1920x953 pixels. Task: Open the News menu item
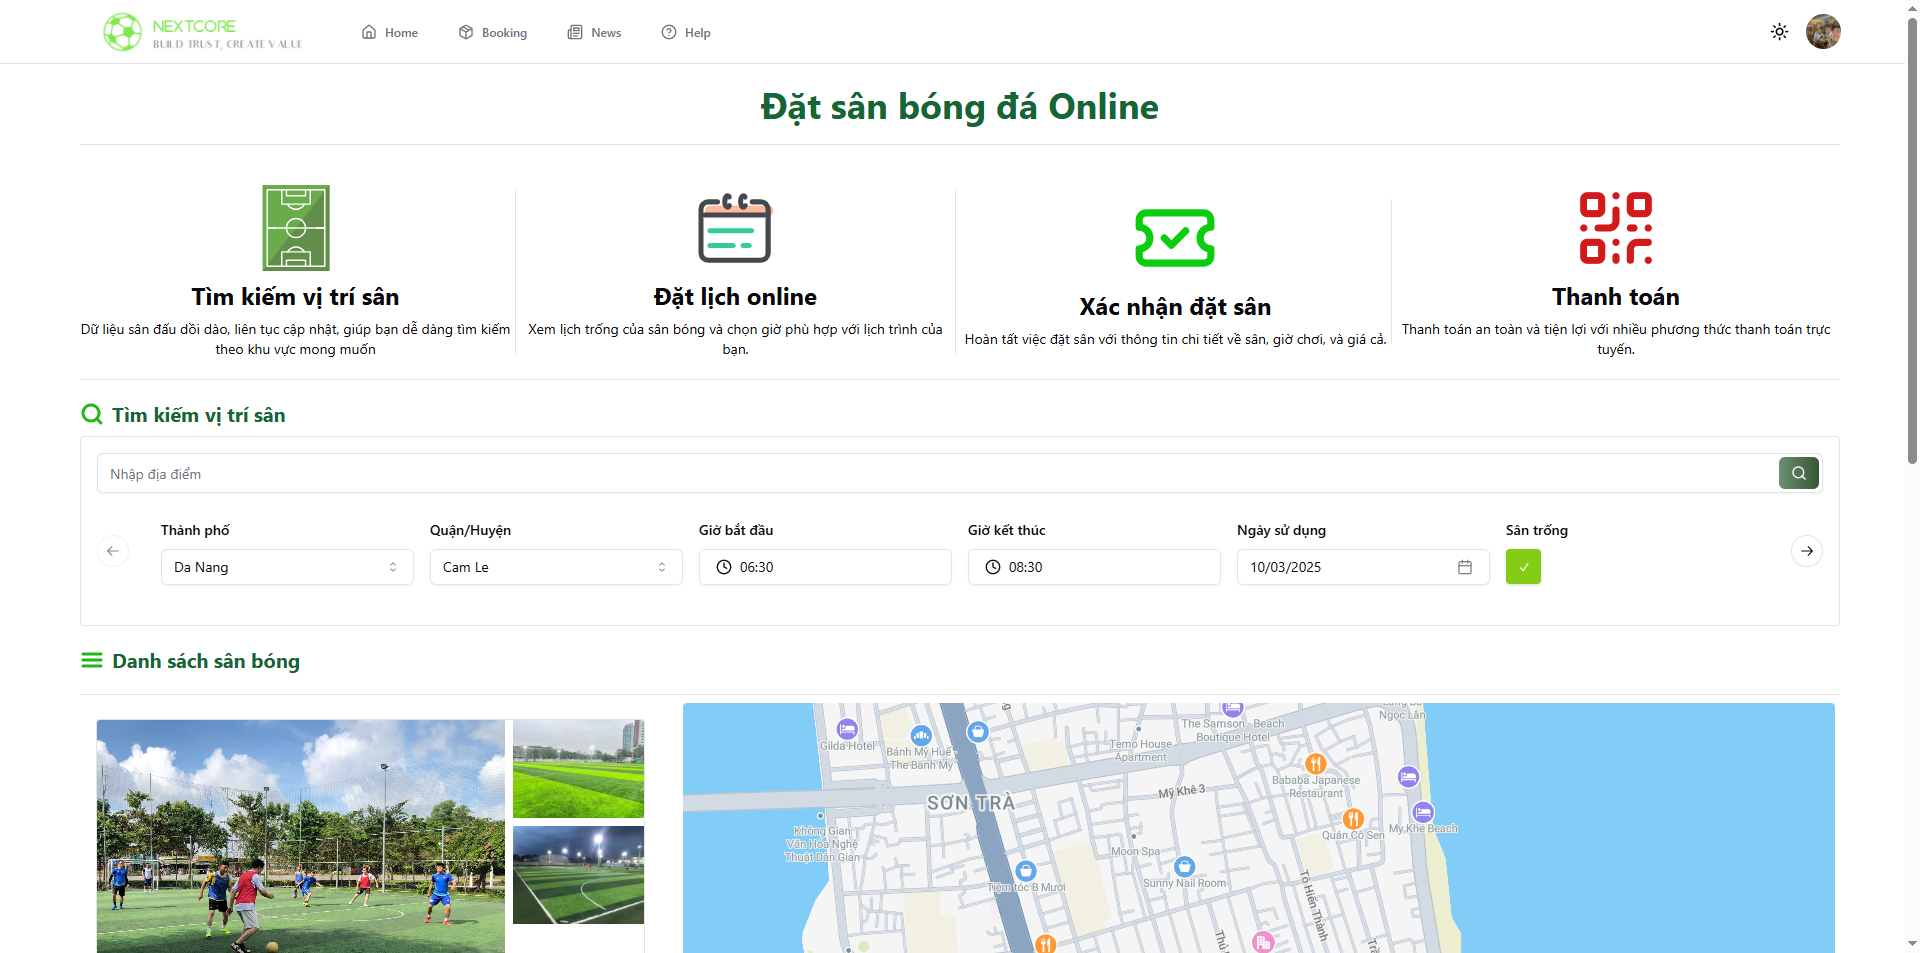click(595, 33)
